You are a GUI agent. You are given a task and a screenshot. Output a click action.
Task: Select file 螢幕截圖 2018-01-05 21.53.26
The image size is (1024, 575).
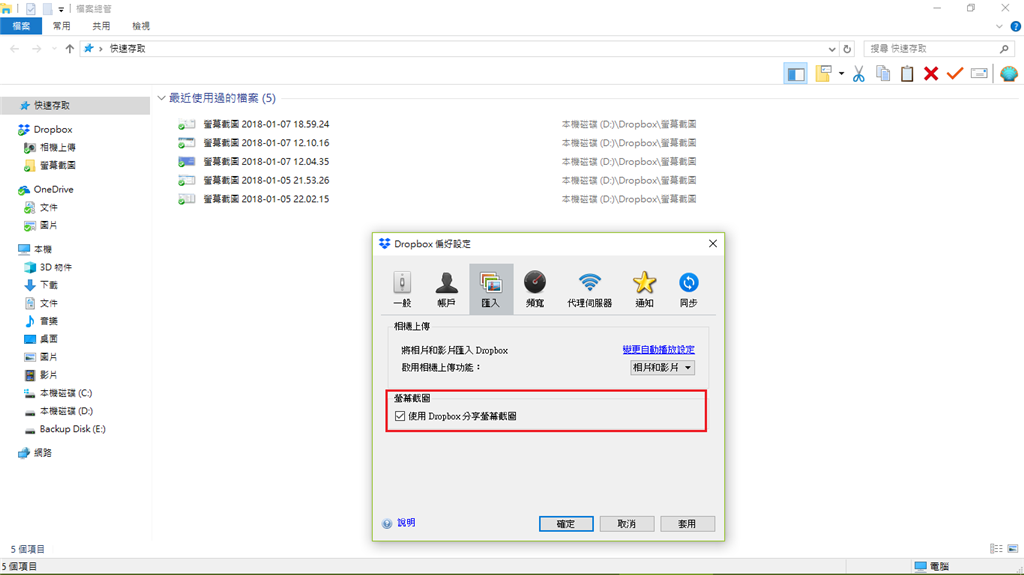[266, 180]
